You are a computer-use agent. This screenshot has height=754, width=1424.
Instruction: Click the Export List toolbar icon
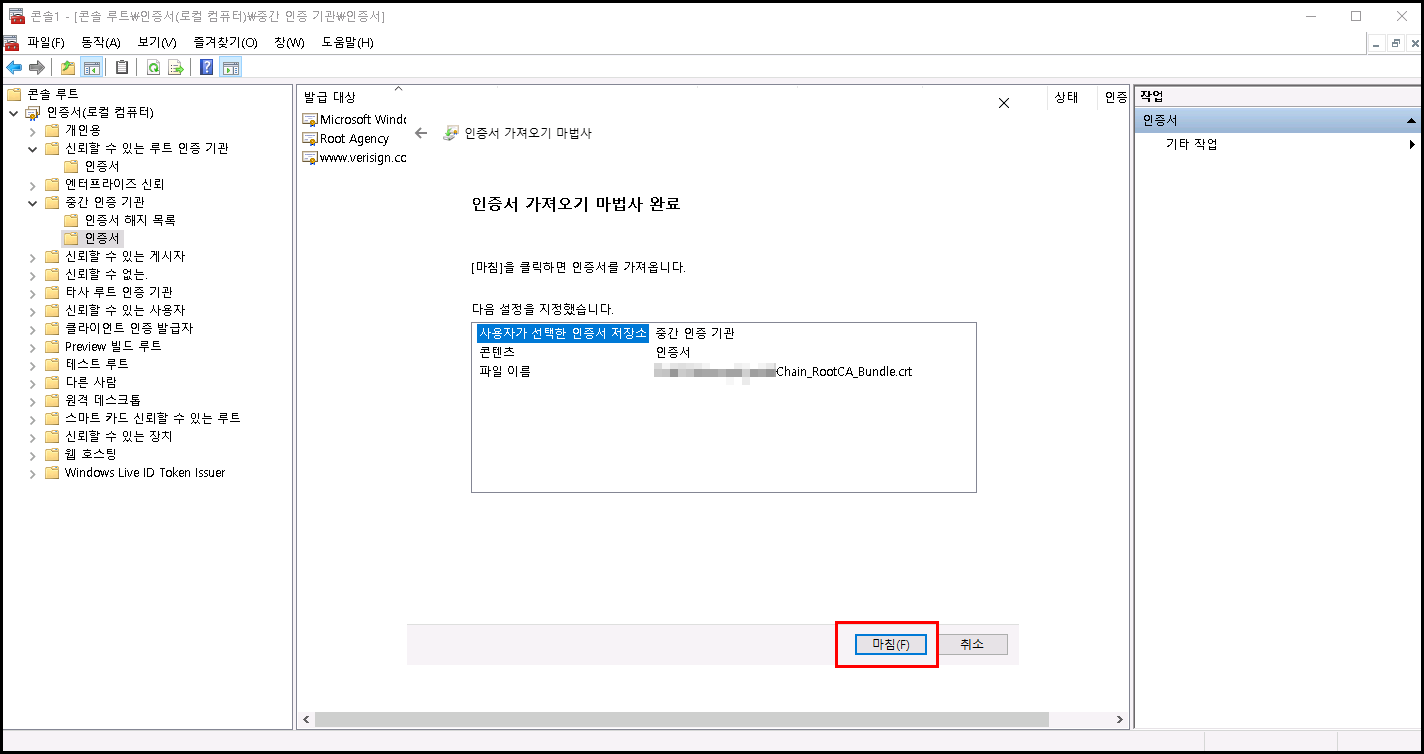click(176, 67)
